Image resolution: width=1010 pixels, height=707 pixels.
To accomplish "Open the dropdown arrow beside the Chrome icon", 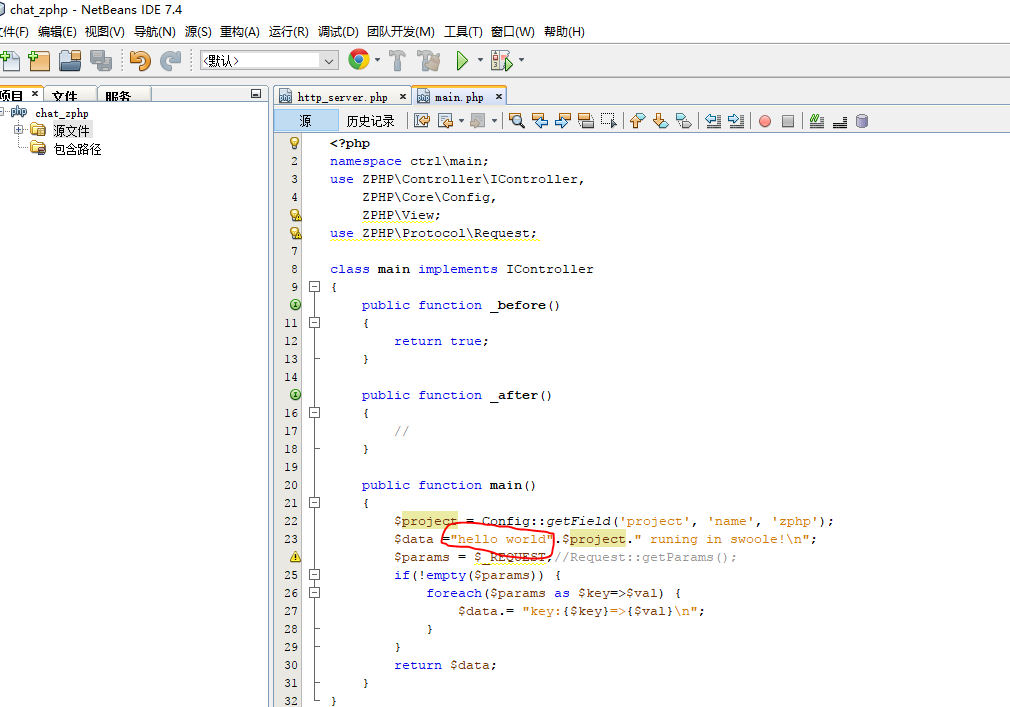I will (x=377, y=60).
